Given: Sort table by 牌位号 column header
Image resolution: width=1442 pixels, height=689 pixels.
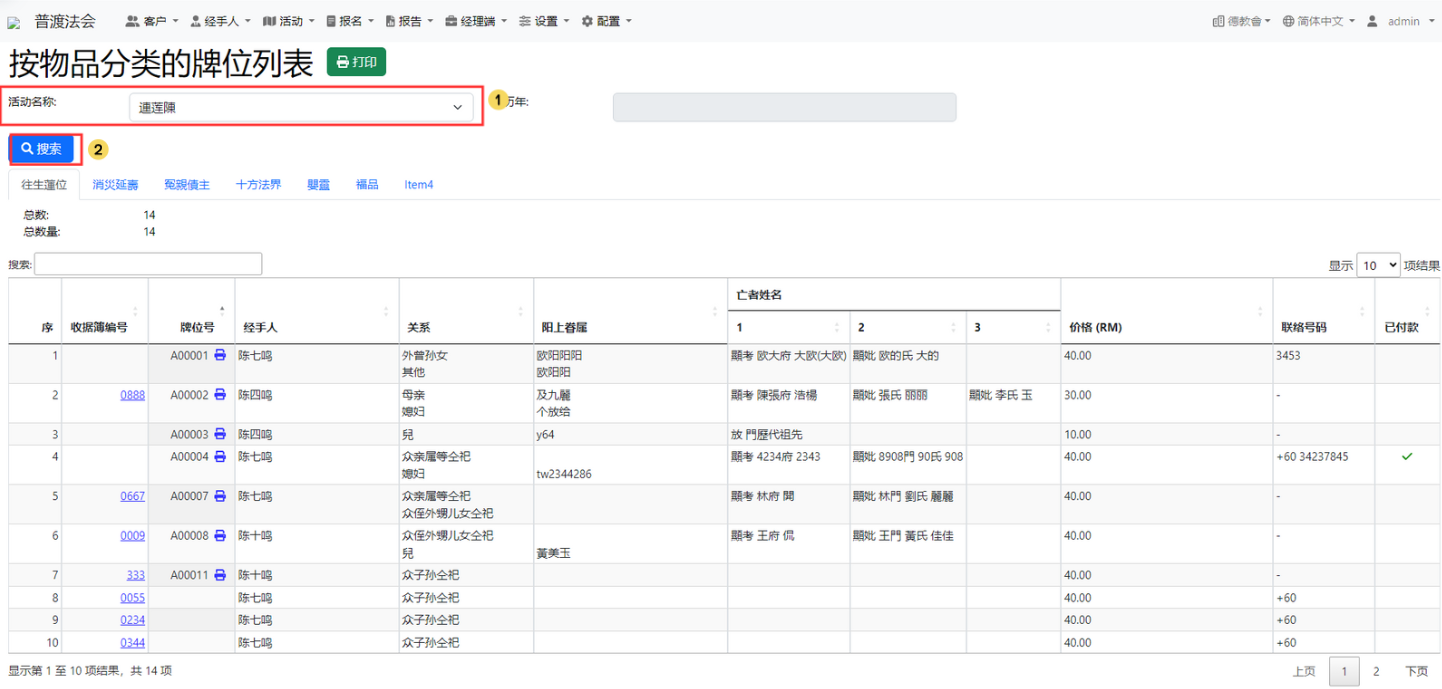Looking at the screenshot, I should [x=197, y=327].
